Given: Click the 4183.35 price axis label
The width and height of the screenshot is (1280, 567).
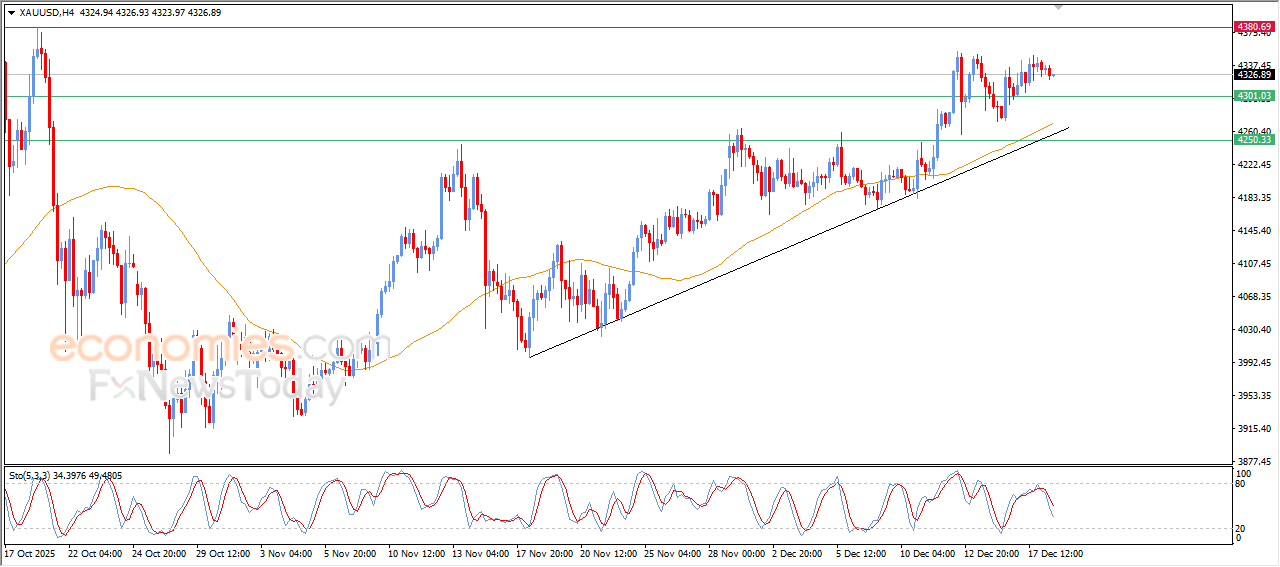Looking at the screenshot, I should point(1253,198).
